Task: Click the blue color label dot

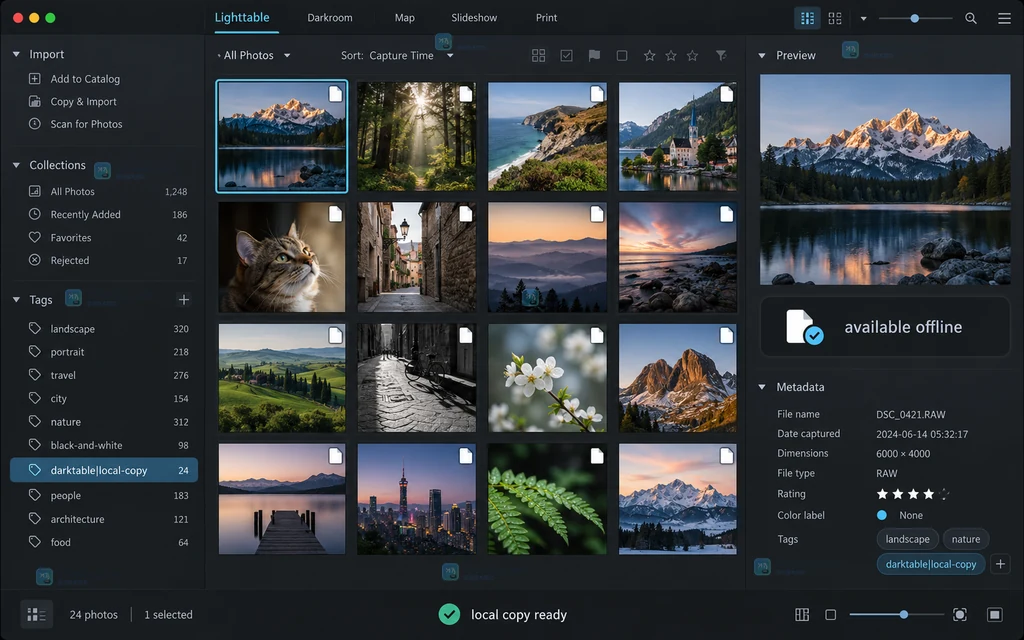Action: point(882,515)
